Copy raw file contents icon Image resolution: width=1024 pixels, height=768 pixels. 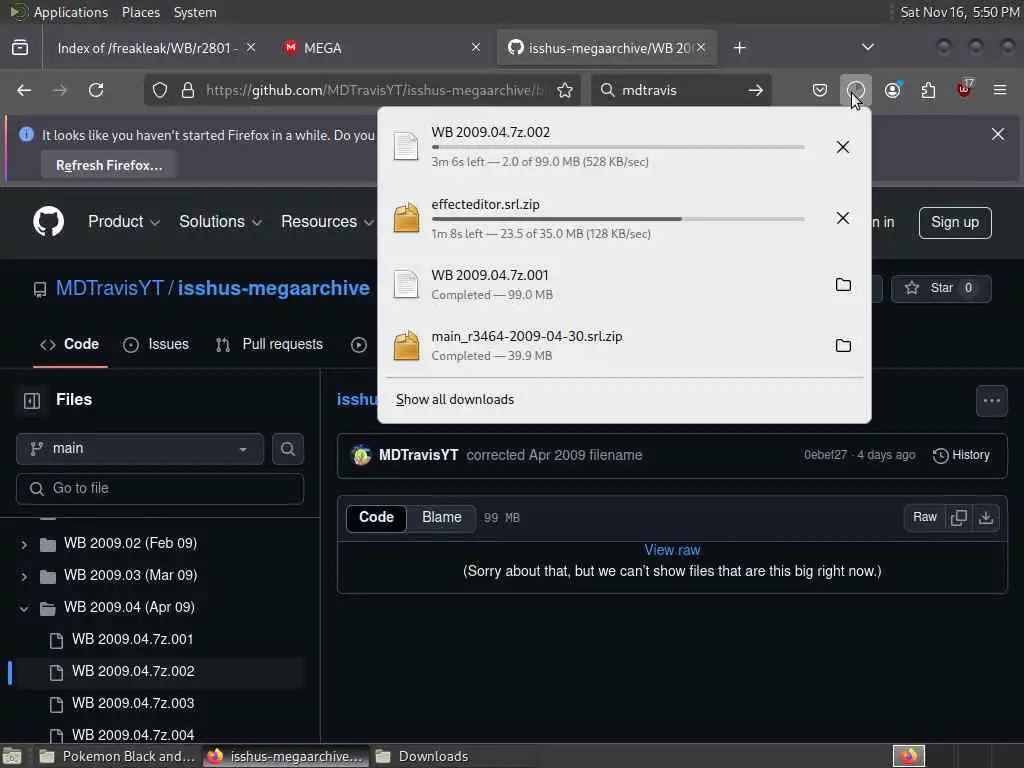959,518
